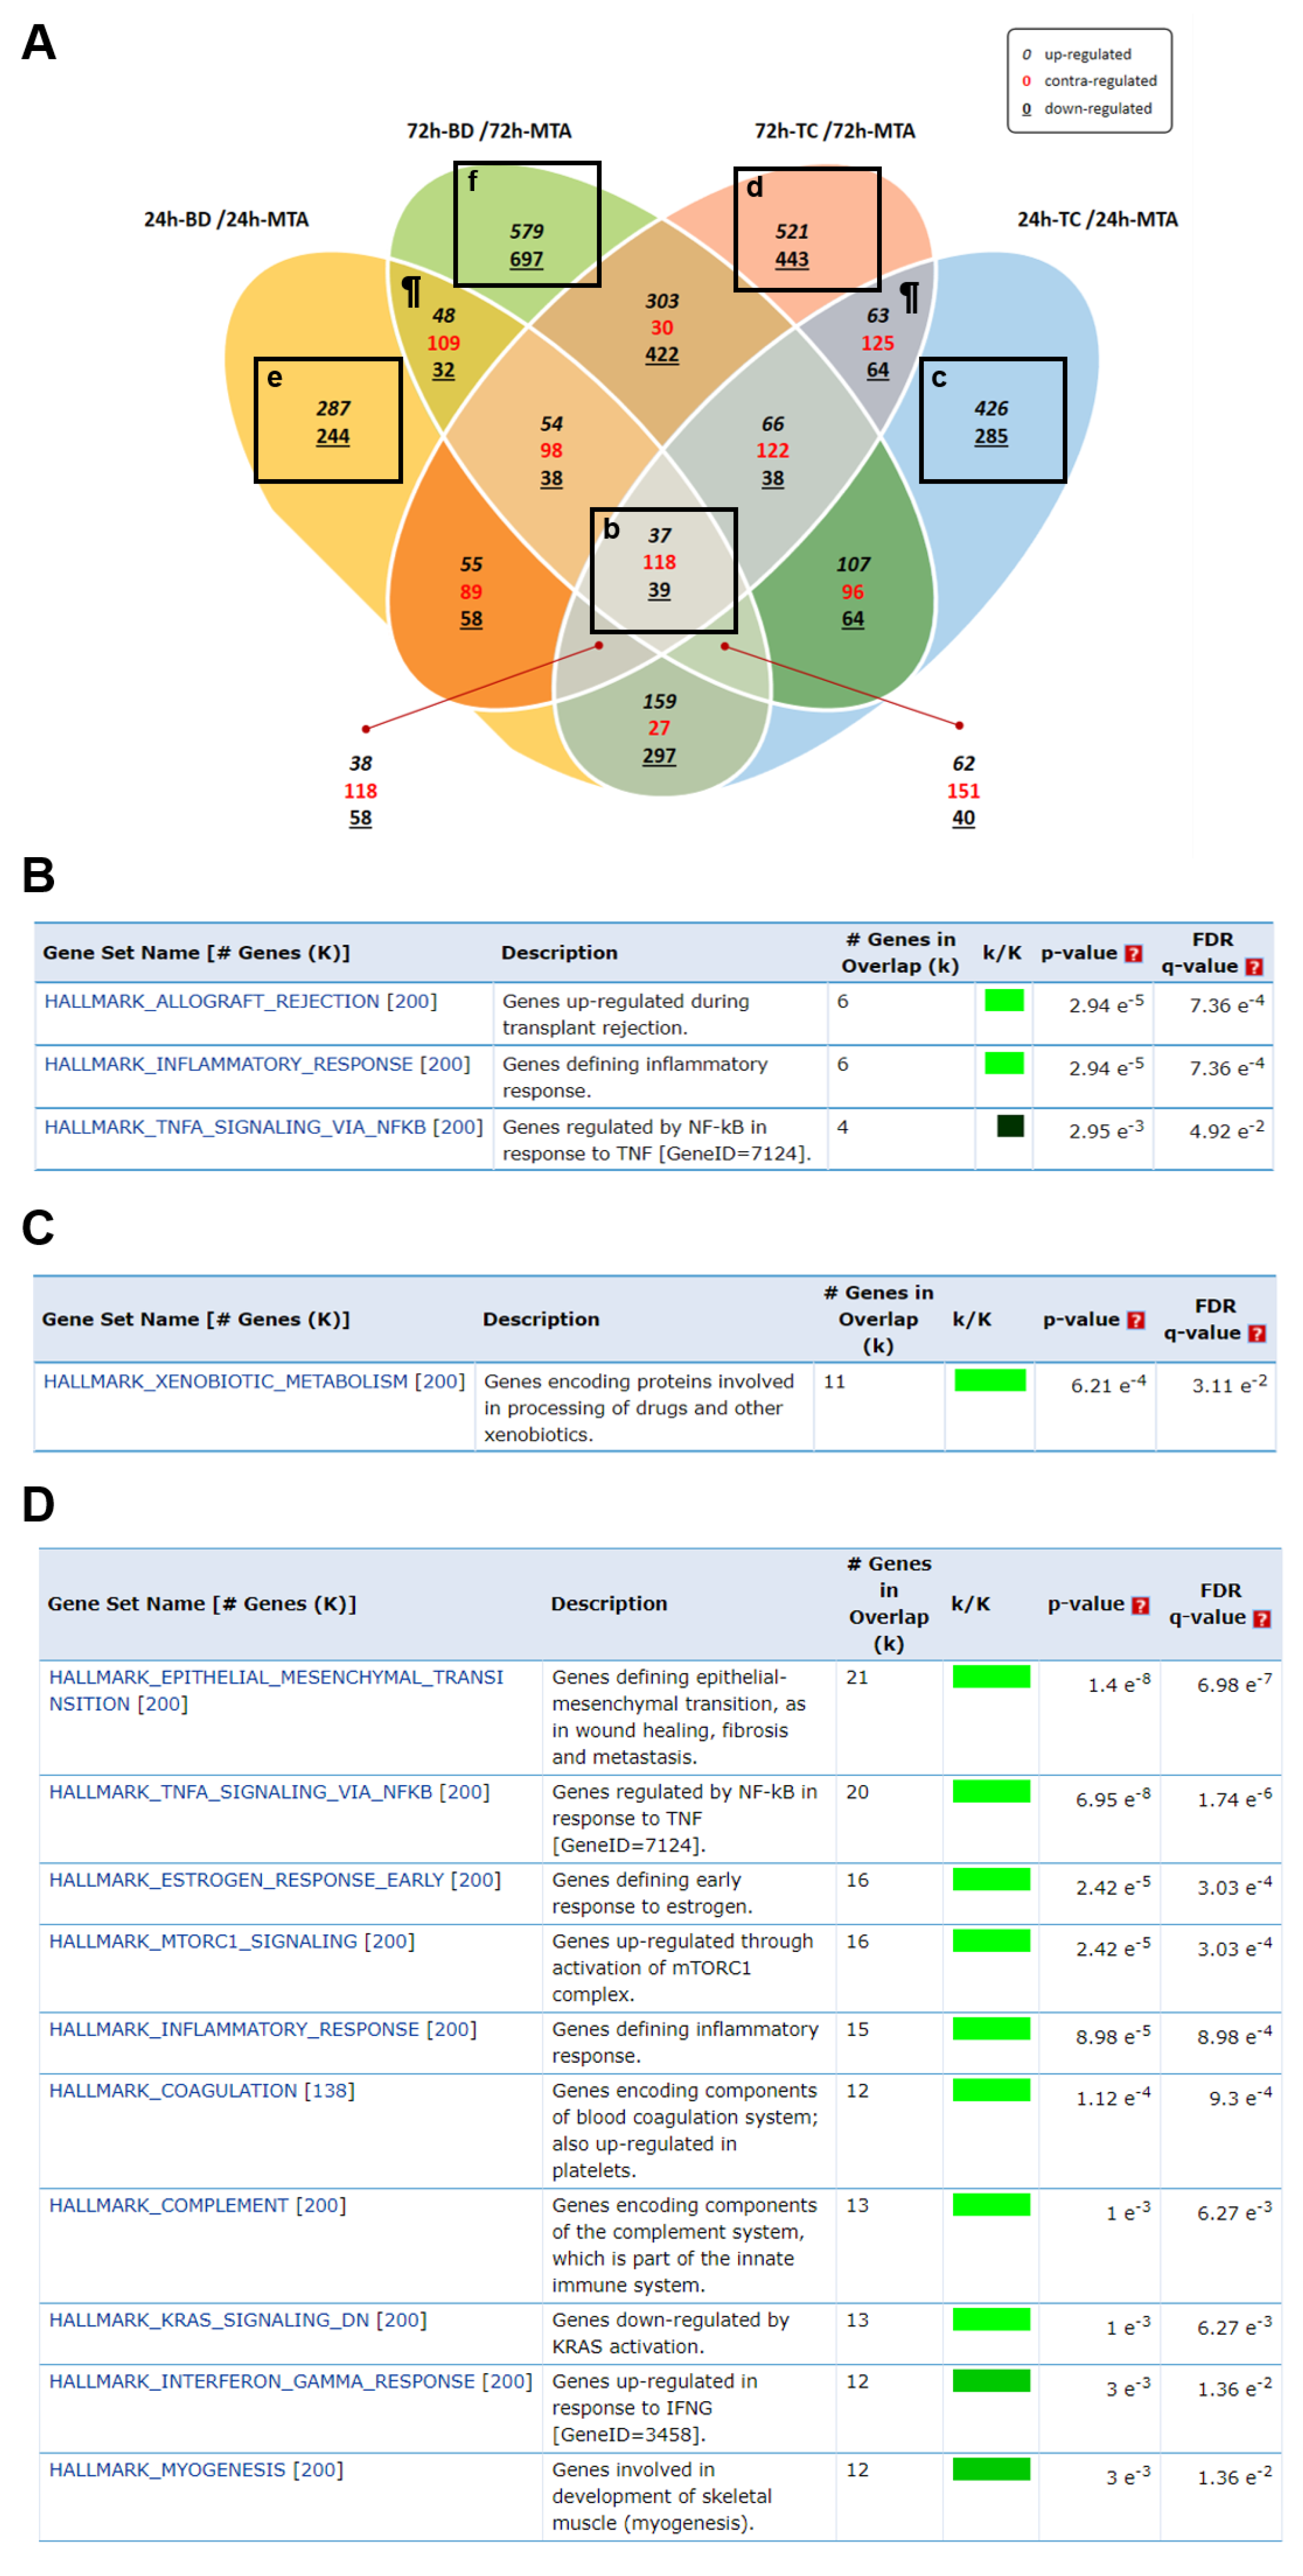This screenshot has height=2576, width=1303.
Task: Click the FDR q-value help icon in table D
Action: tap(1262, 1618)
